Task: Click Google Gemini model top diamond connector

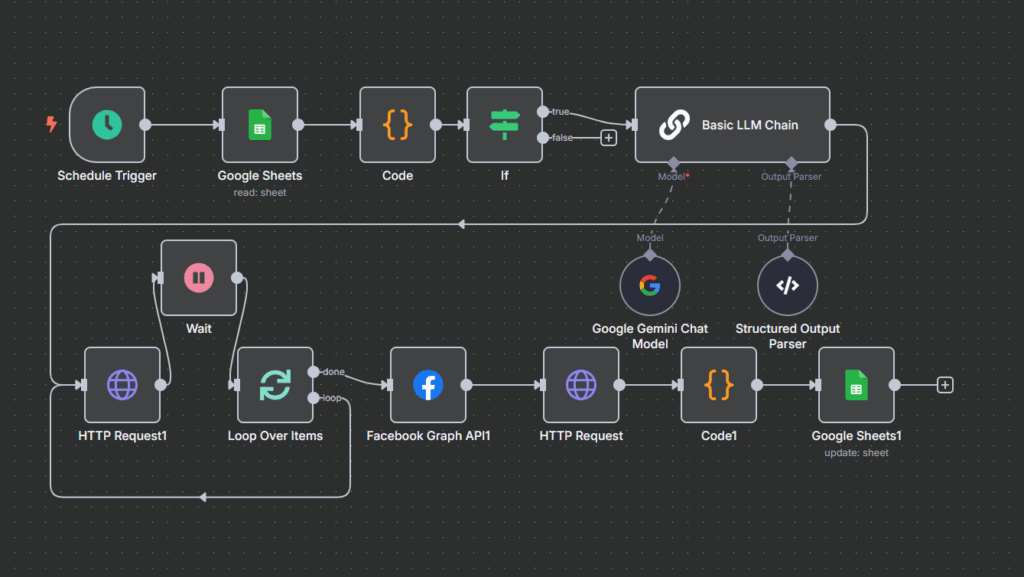Action: point(650,255)
